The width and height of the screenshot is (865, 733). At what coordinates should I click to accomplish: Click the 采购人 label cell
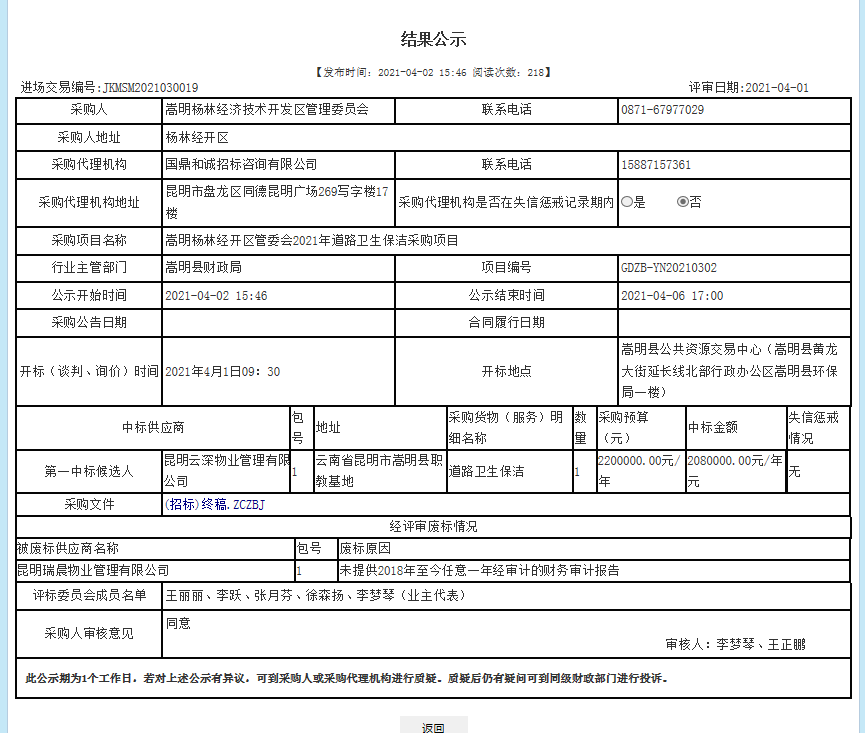[x=89, y=110]
